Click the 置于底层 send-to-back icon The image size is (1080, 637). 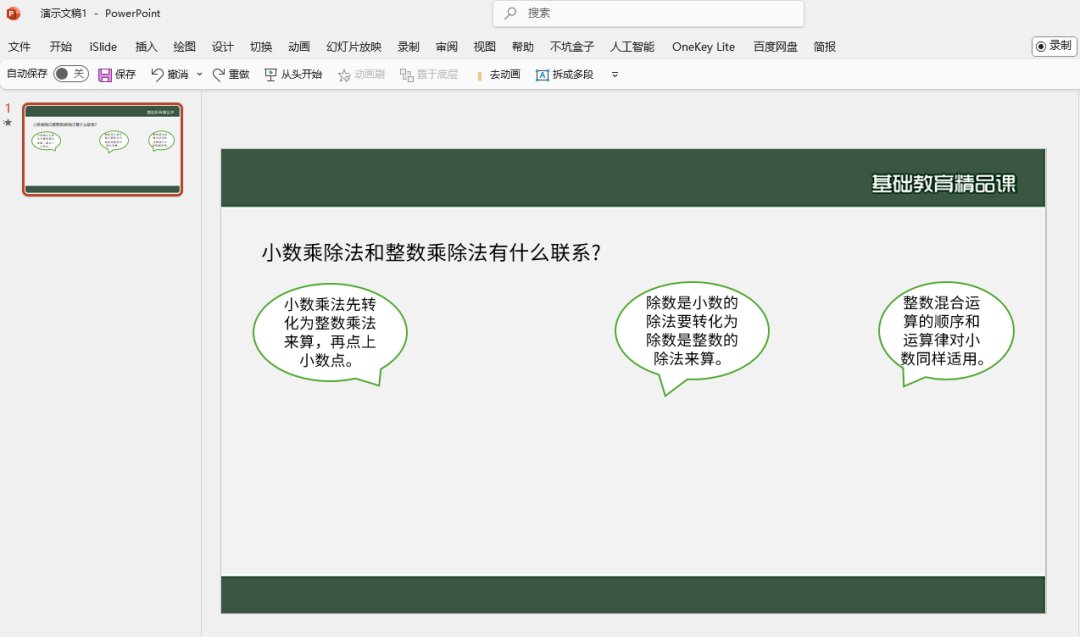click(x=406, y=74)
